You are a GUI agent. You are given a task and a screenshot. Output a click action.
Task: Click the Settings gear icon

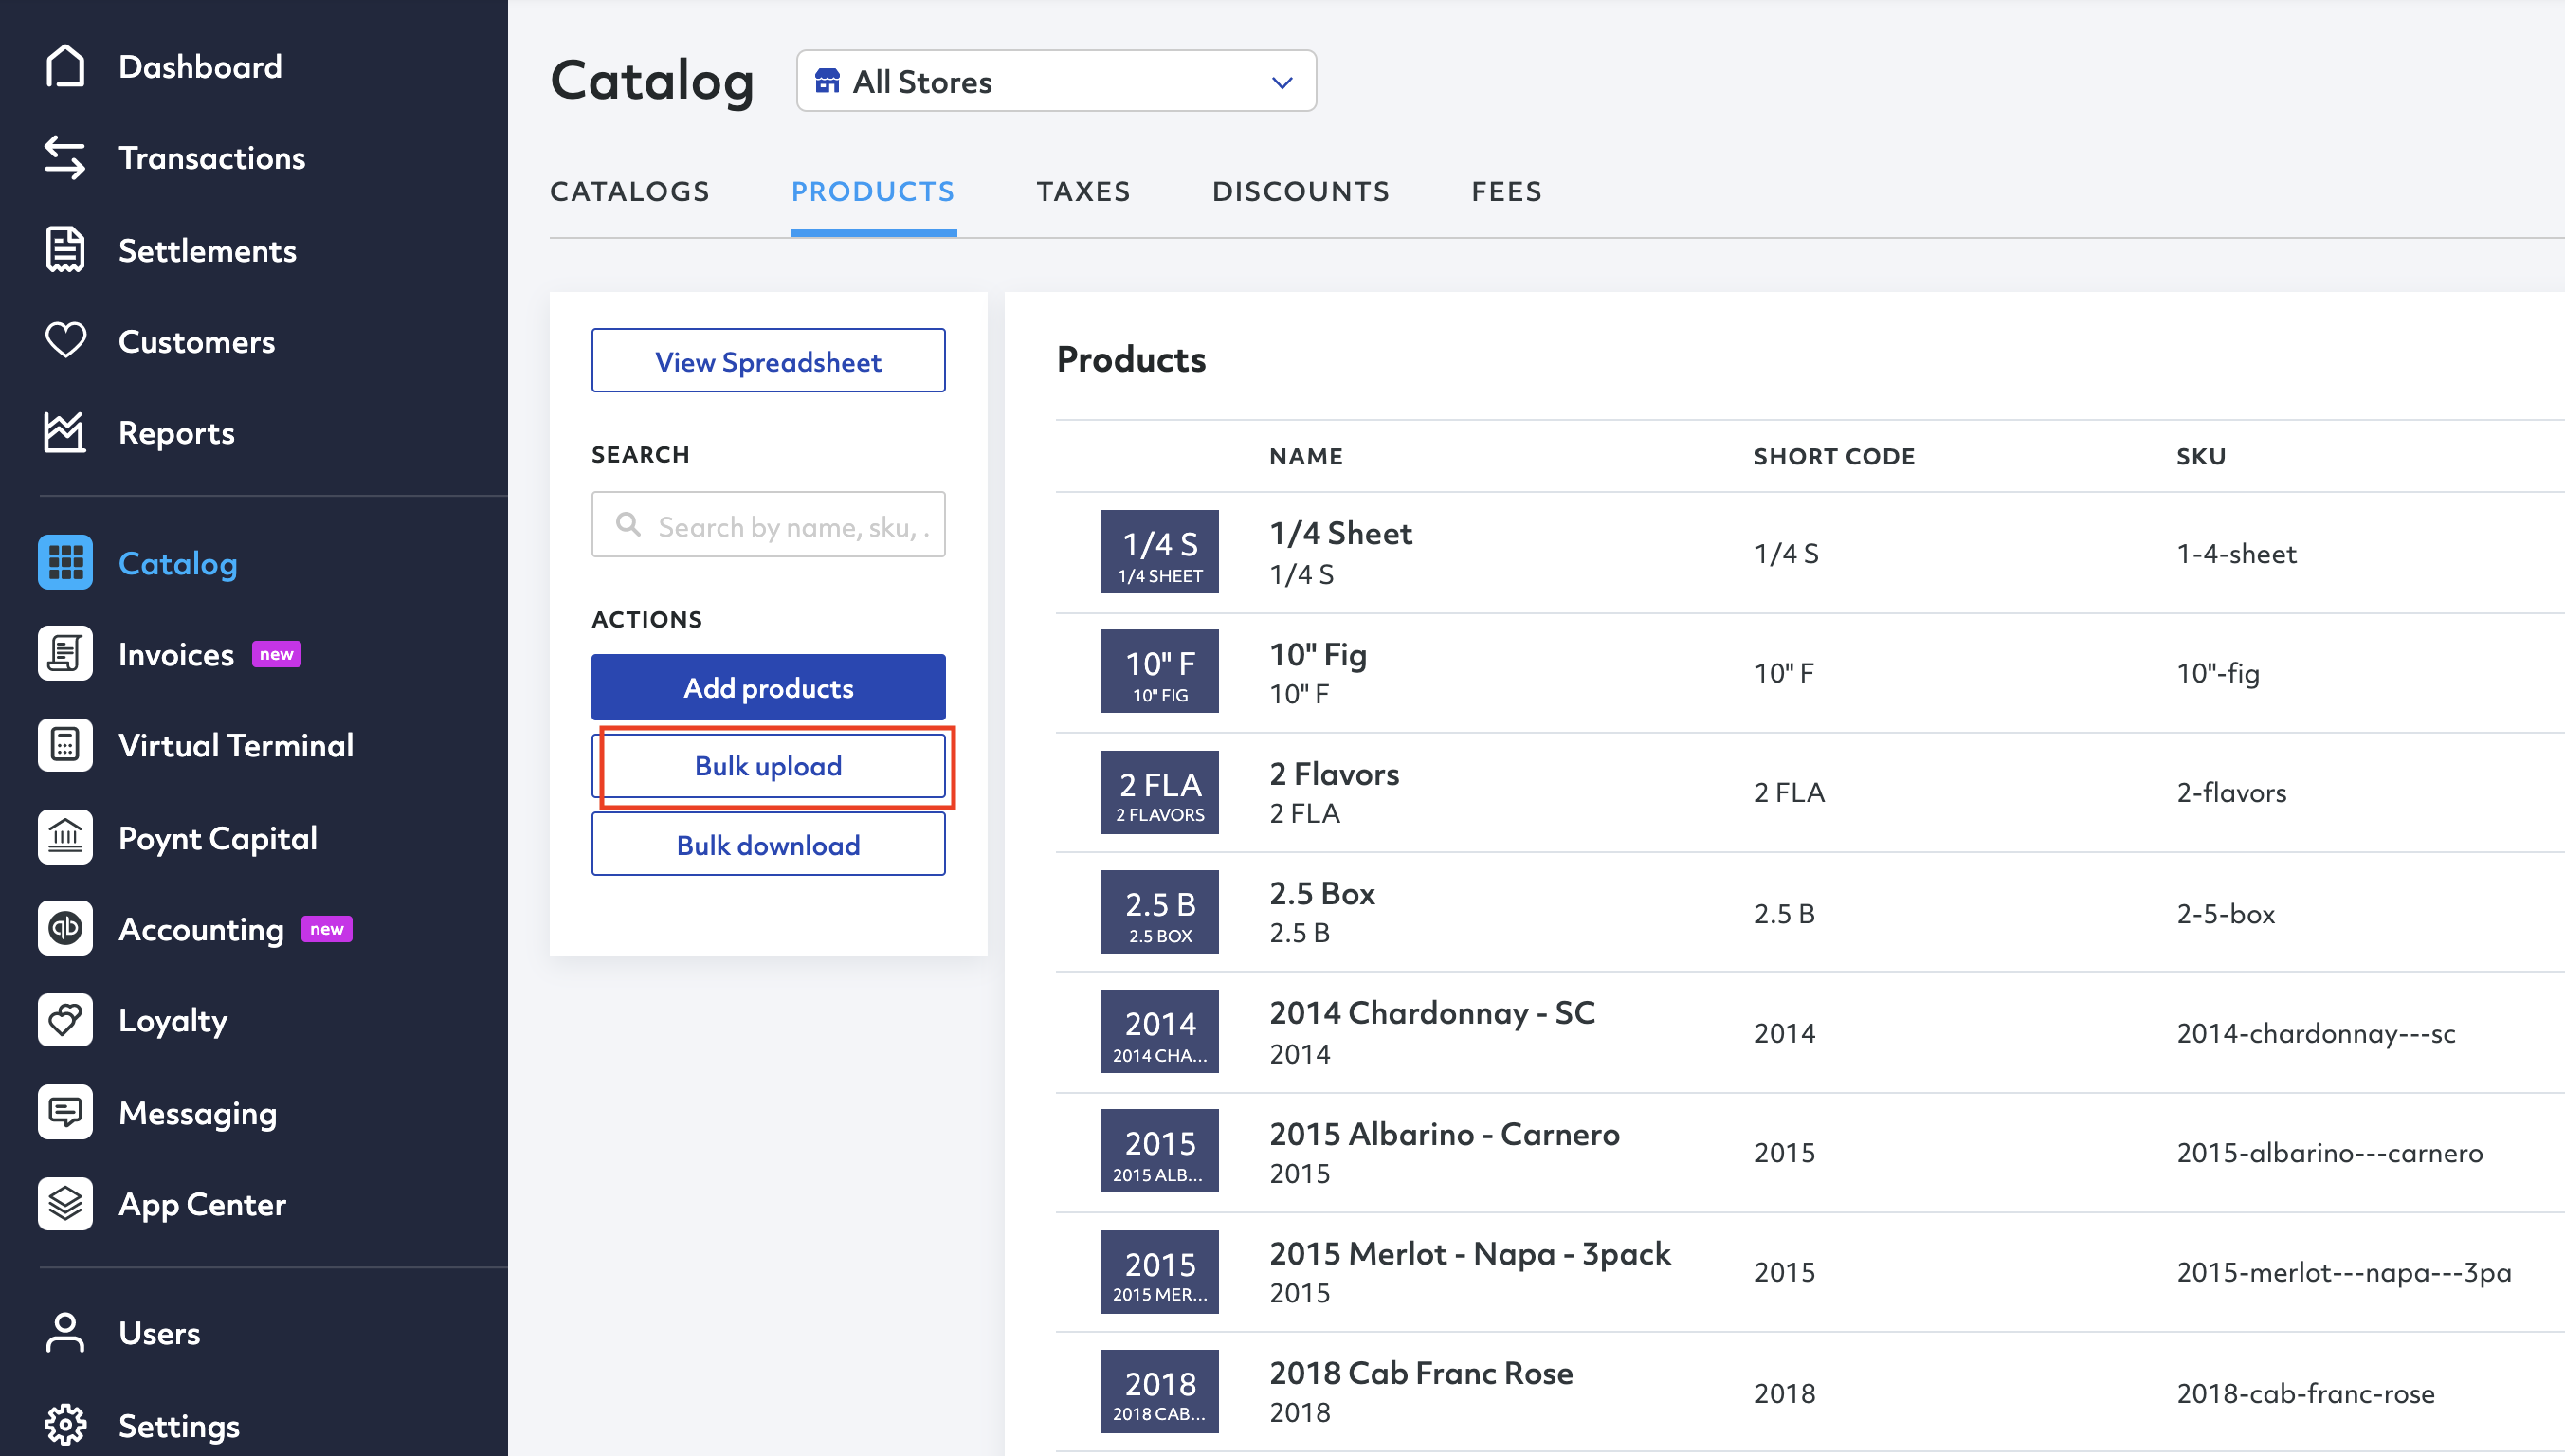tap(65, 1425)
